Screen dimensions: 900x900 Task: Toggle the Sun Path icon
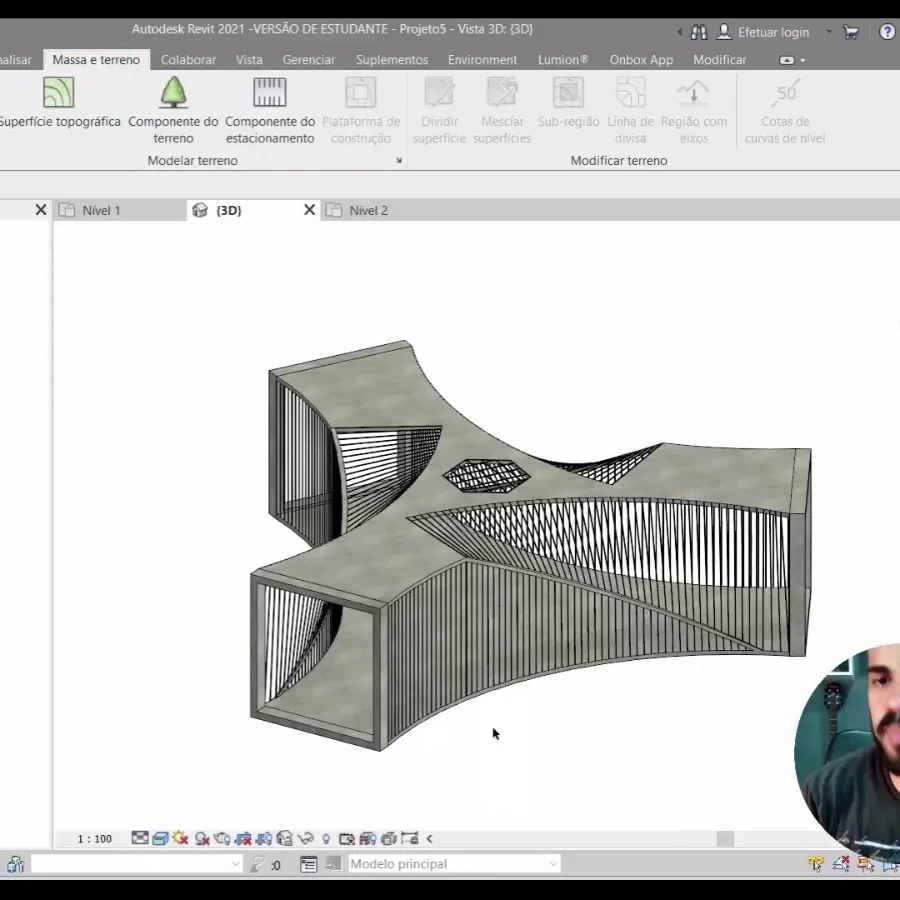tap(181, 838)
